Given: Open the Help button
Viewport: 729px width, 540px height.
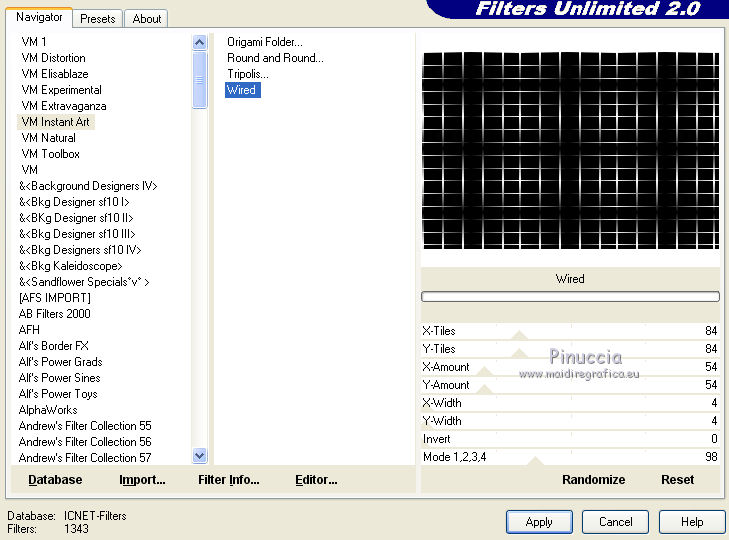Looking at the screenshot, I should click(x=692, y=522).
